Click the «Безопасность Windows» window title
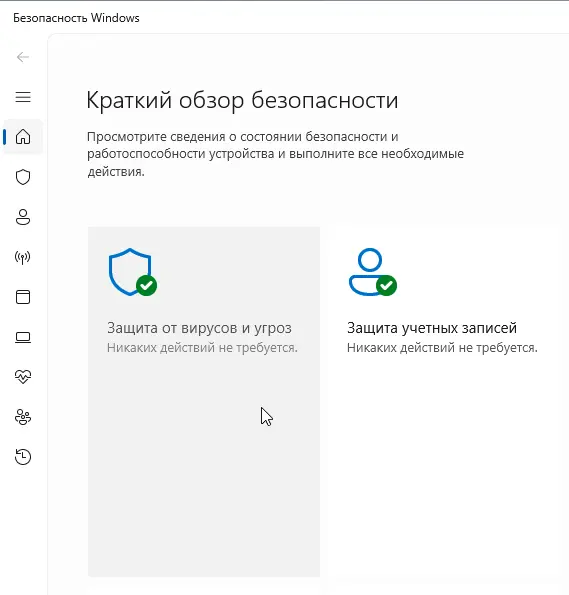This screenshot has width=569, height=595. 76,18
